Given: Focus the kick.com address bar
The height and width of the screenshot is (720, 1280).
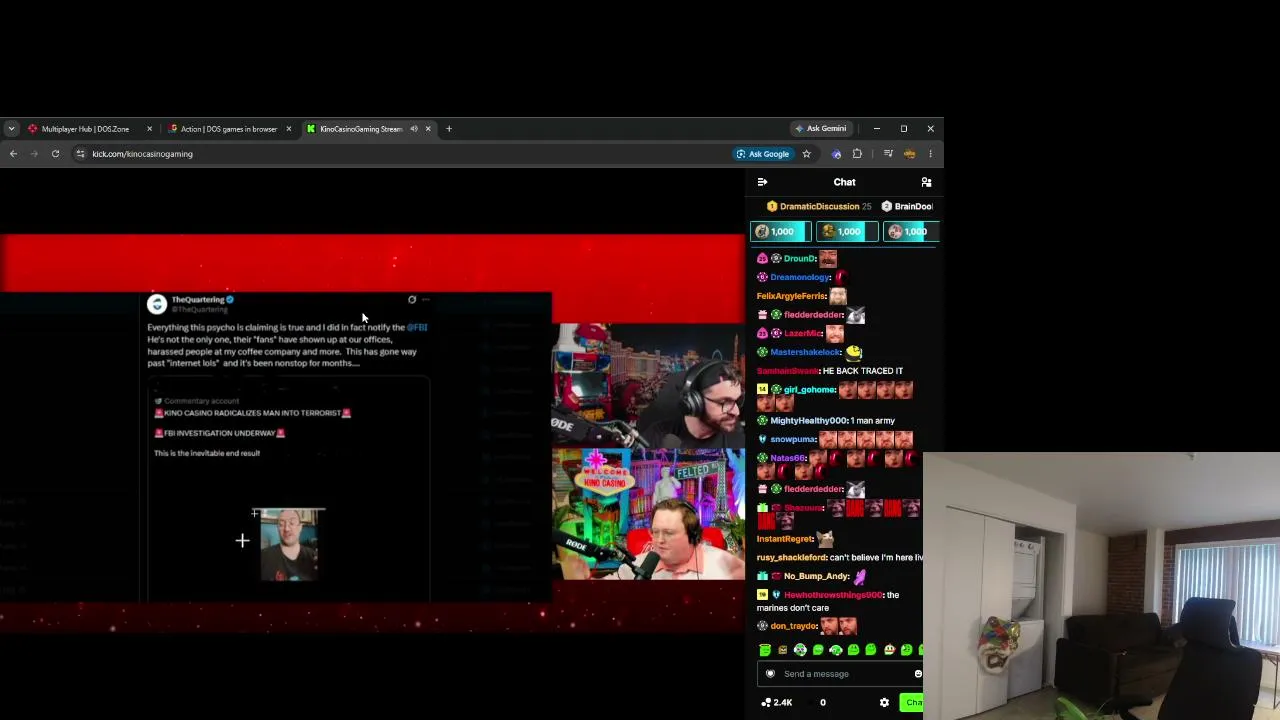Looking at the screenshot, I should coord(400,154).
